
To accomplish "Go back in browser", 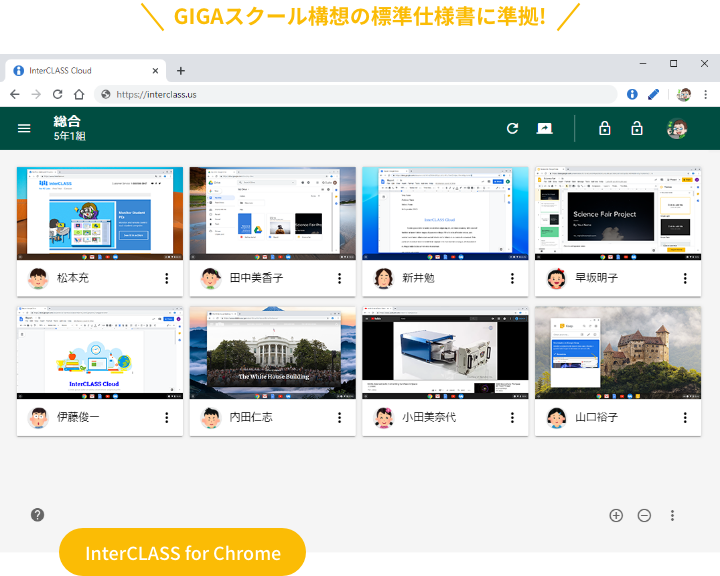I will [x=15, y=95].
